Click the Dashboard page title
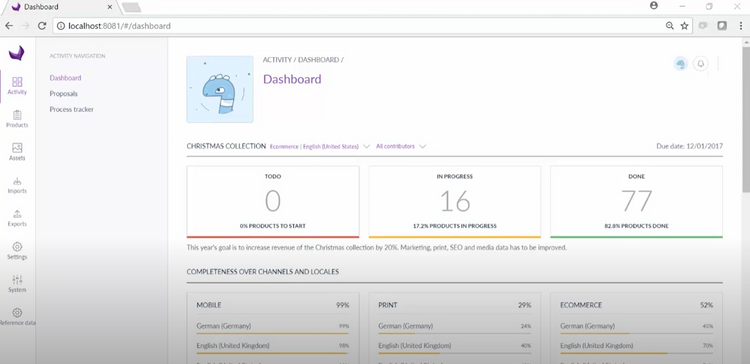The image size is (750, 364). [x=292, y=79]
